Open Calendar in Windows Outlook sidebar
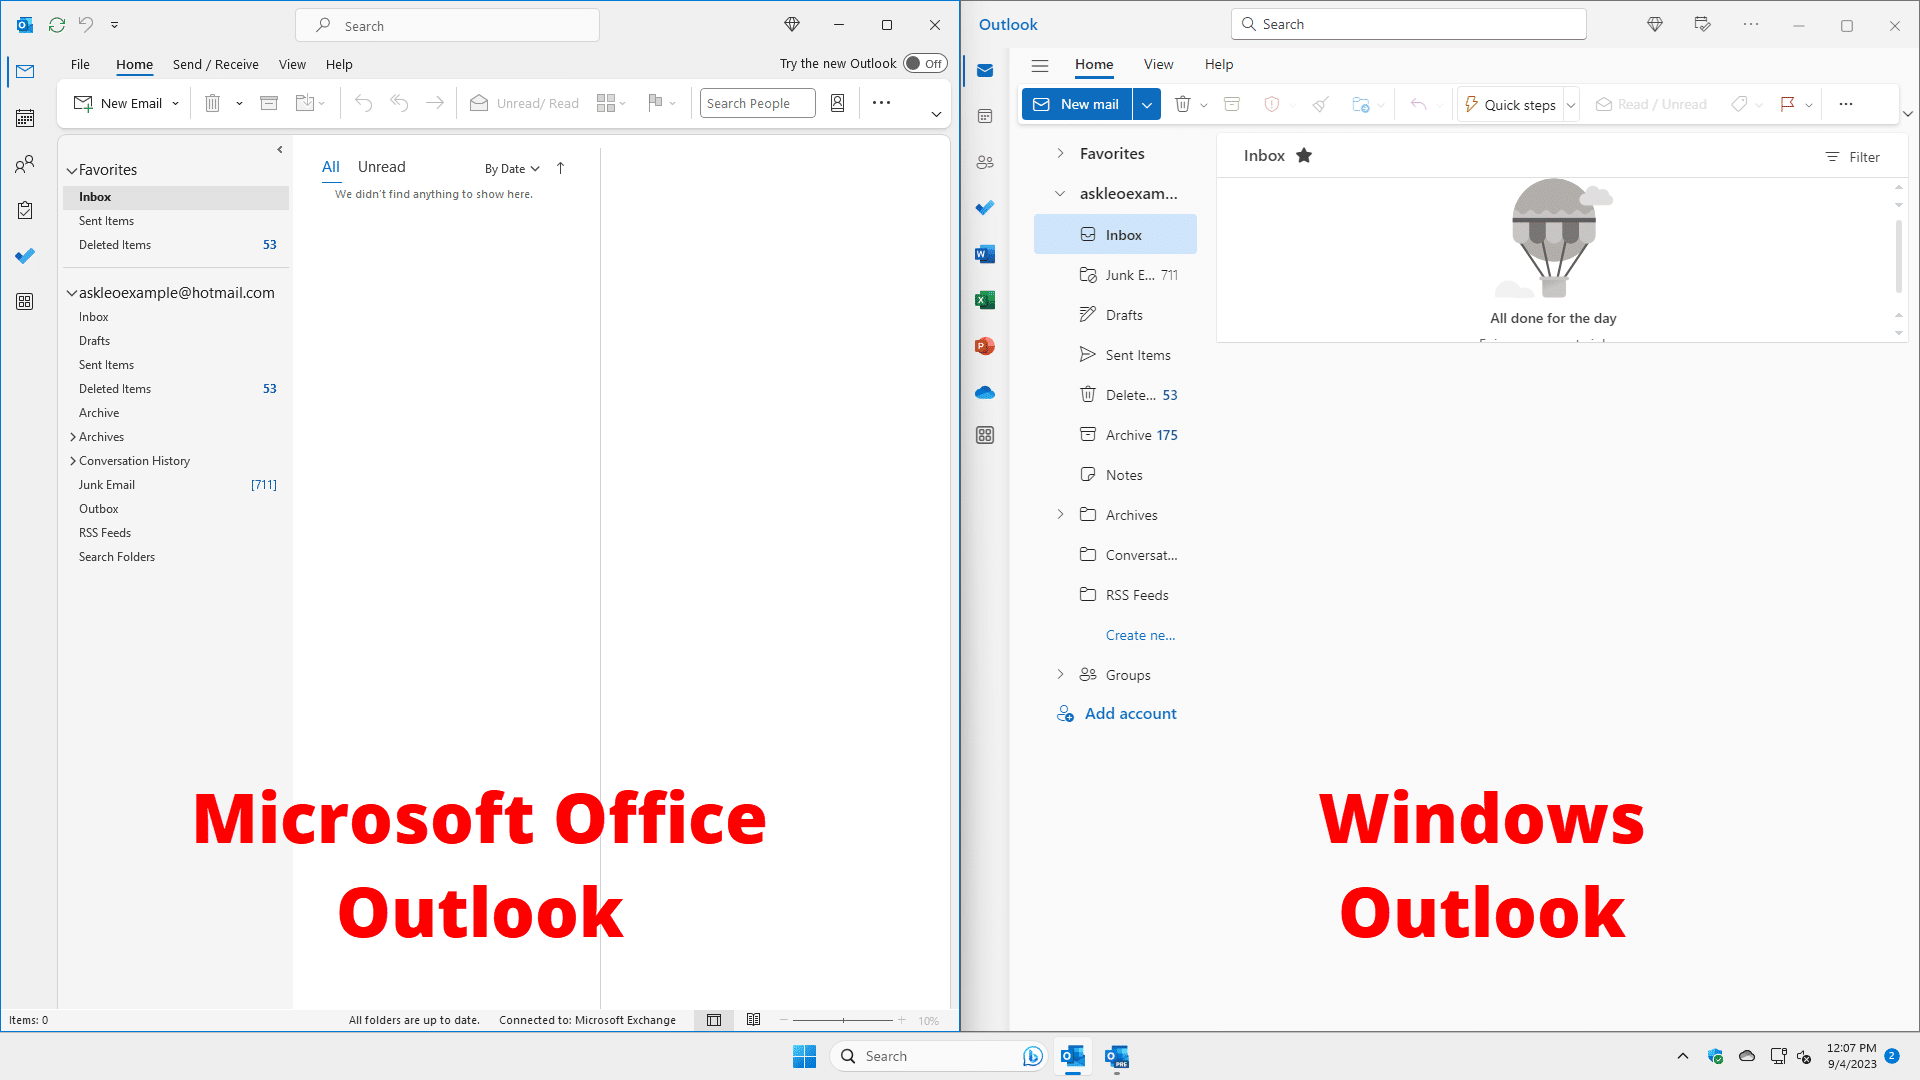1920x1080 pixels. [985, 116]
